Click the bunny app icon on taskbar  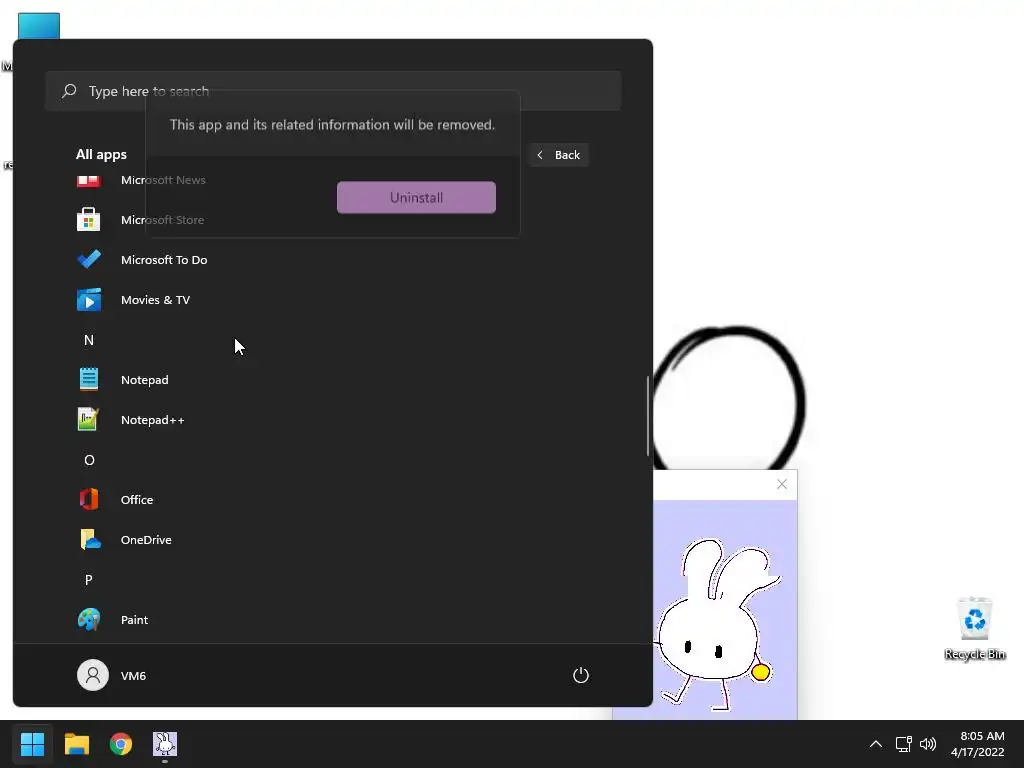coord(165,744)
